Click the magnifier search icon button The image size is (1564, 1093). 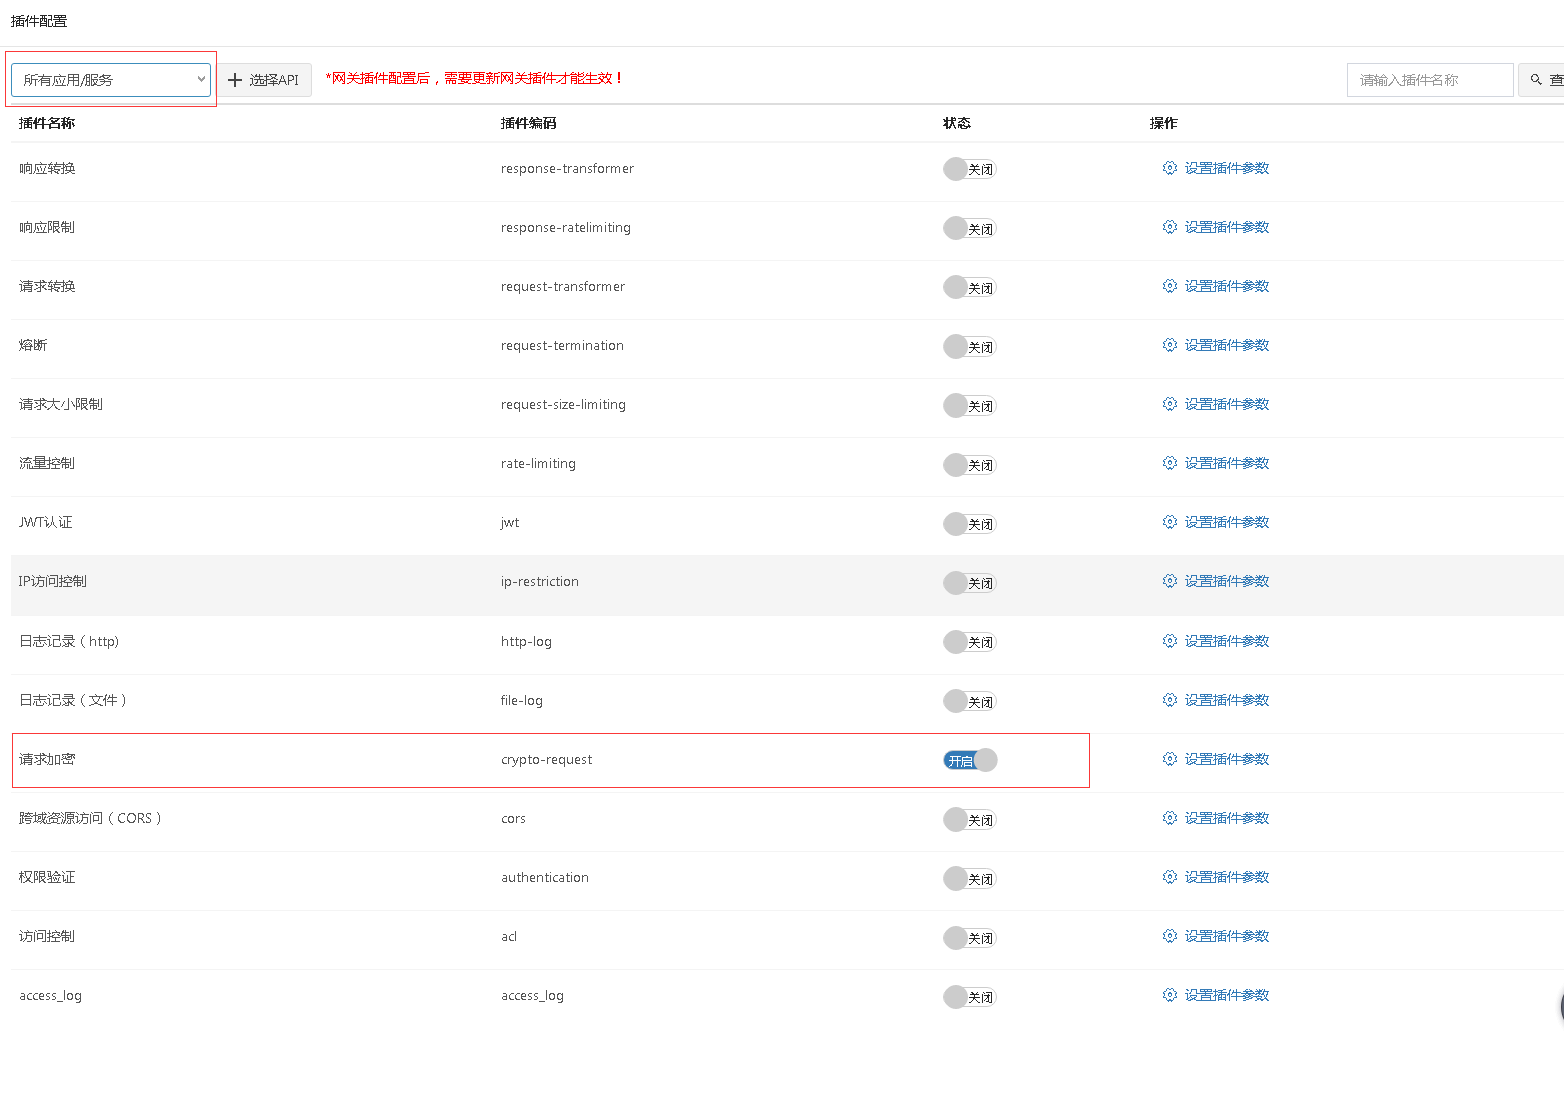1537,80
